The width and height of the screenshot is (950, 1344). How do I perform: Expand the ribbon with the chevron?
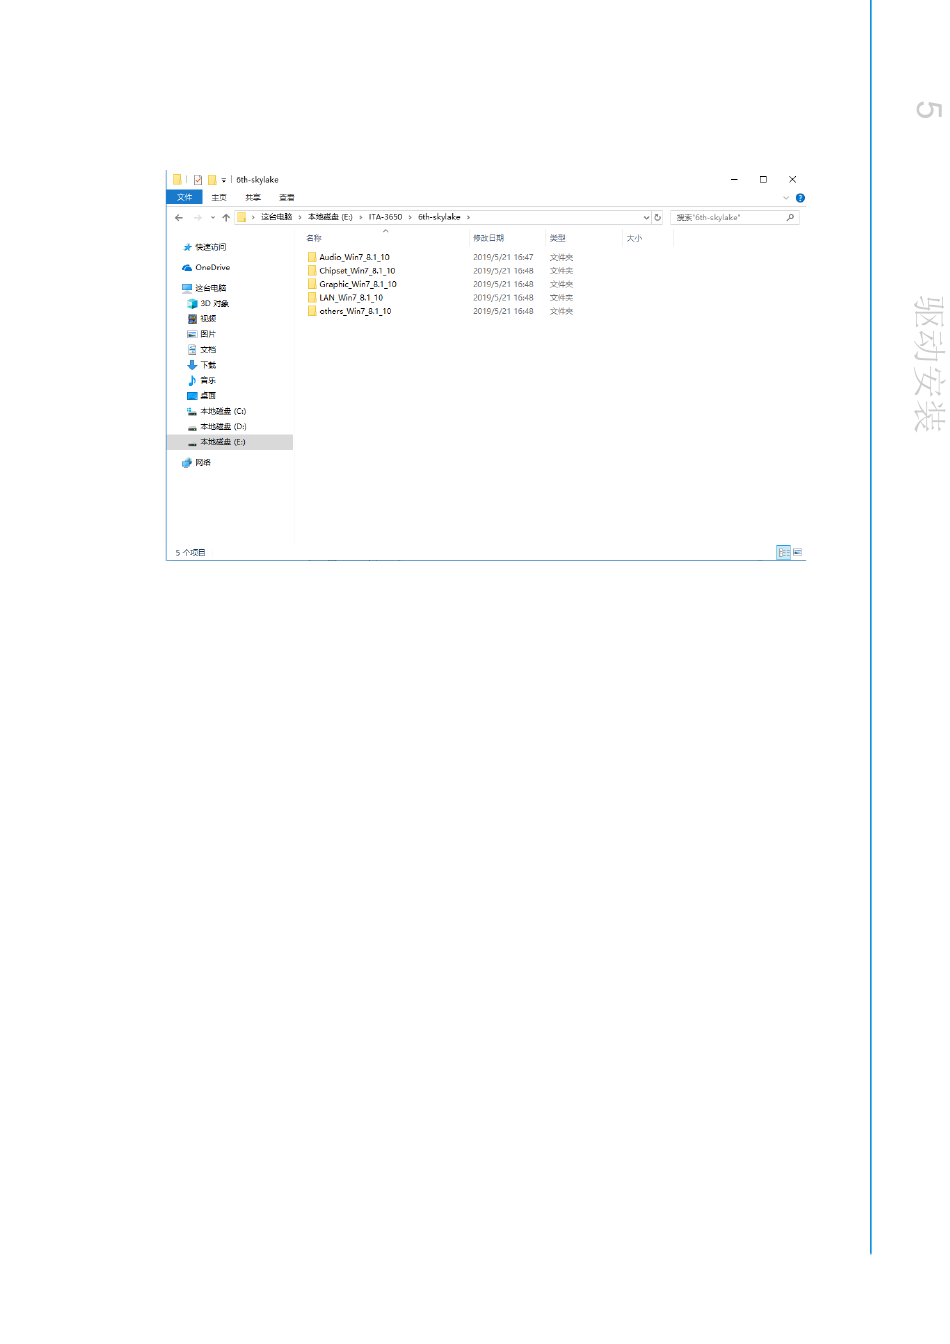pos(786,198)
